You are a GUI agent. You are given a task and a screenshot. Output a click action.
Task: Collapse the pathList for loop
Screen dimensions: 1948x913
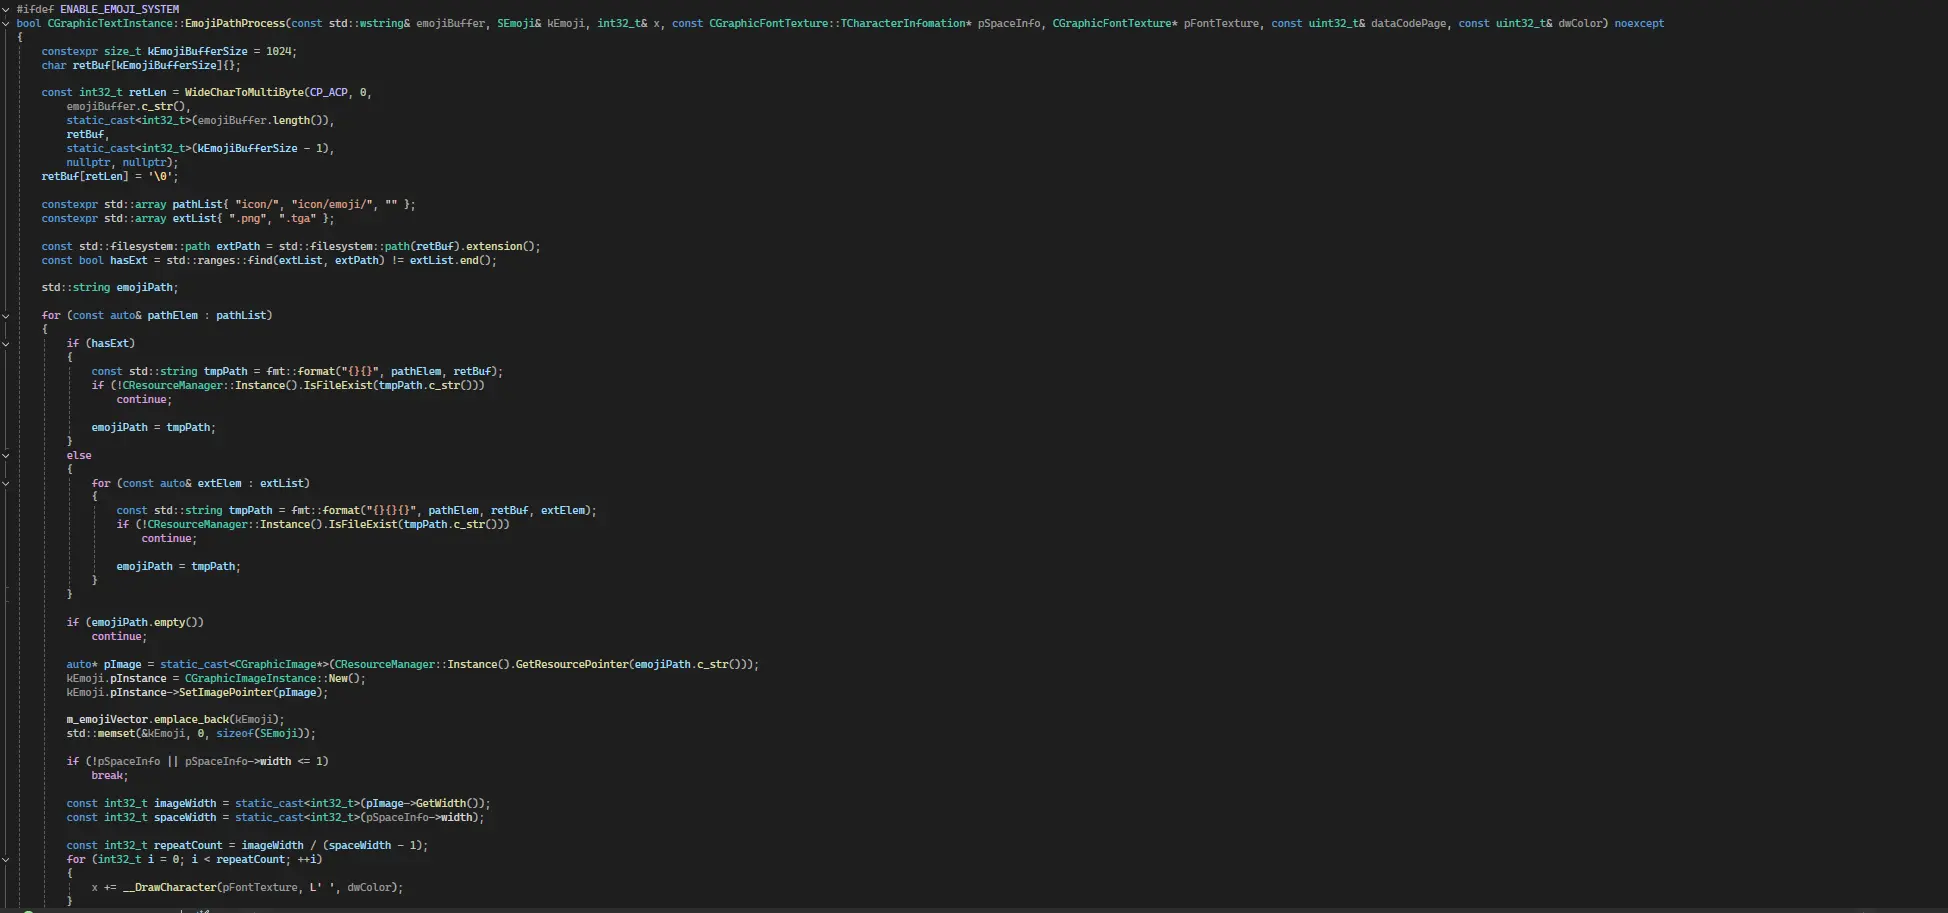[6, 317]
